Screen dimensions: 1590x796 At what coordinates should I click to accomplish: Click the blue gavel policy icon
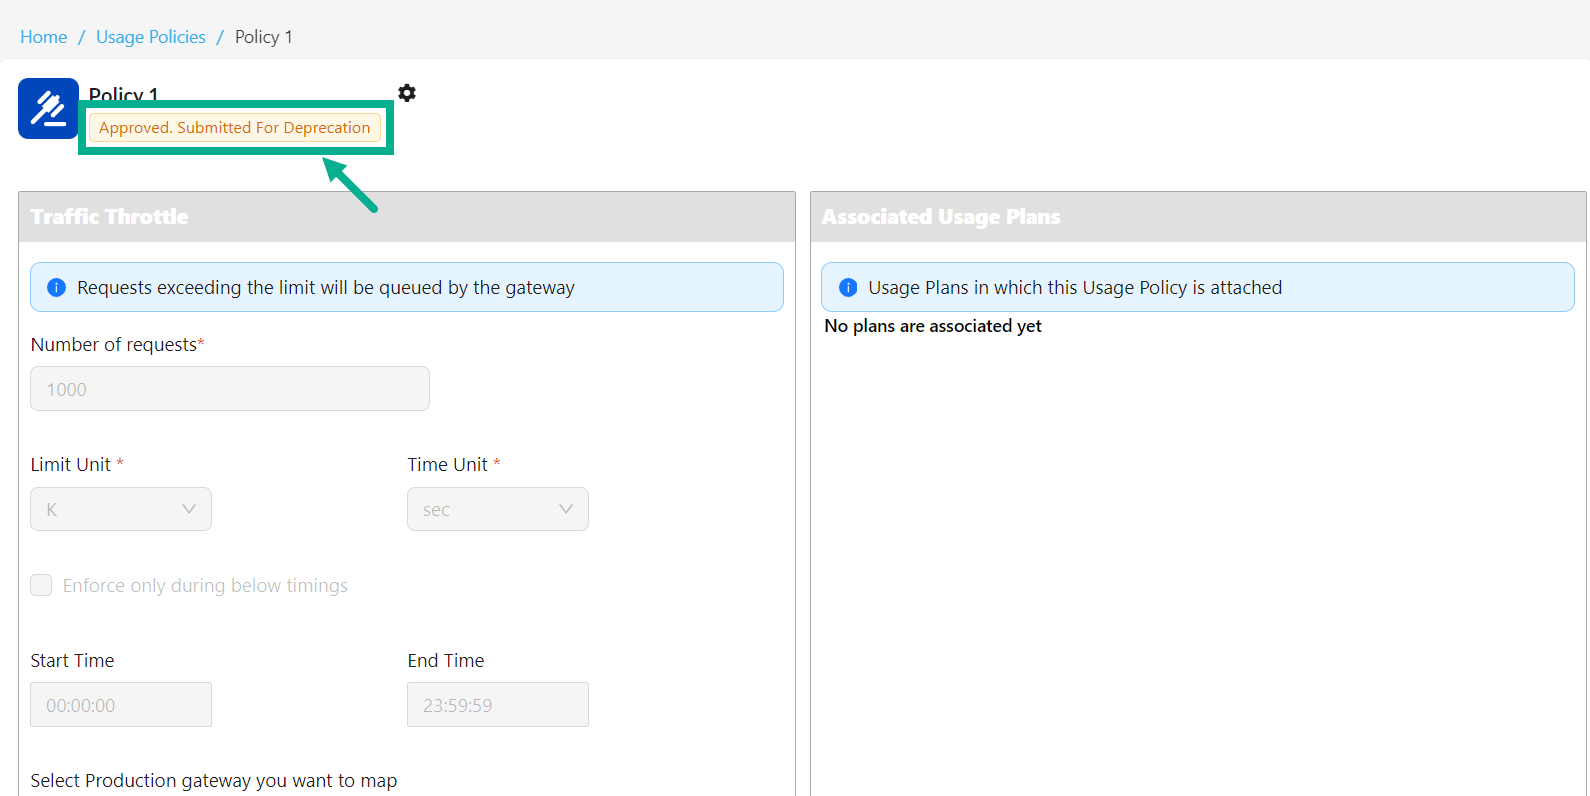click(48, 108)
